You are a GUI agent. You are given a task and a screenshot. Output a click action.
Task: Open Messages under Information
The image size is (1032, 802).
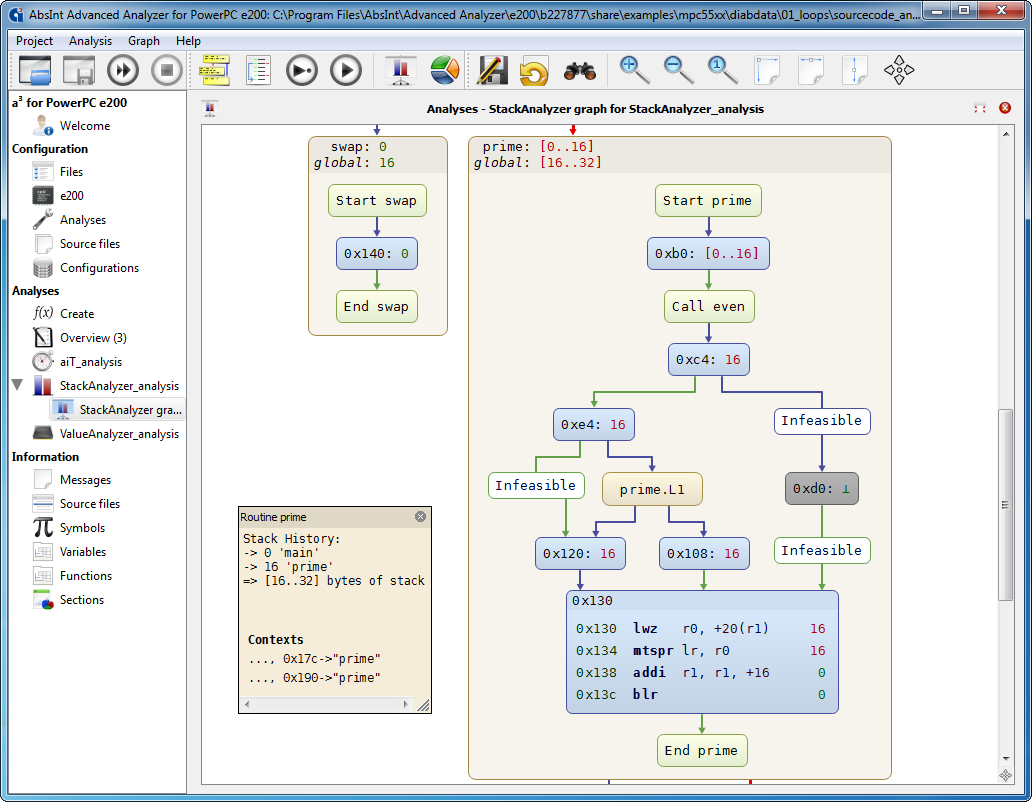86,480
